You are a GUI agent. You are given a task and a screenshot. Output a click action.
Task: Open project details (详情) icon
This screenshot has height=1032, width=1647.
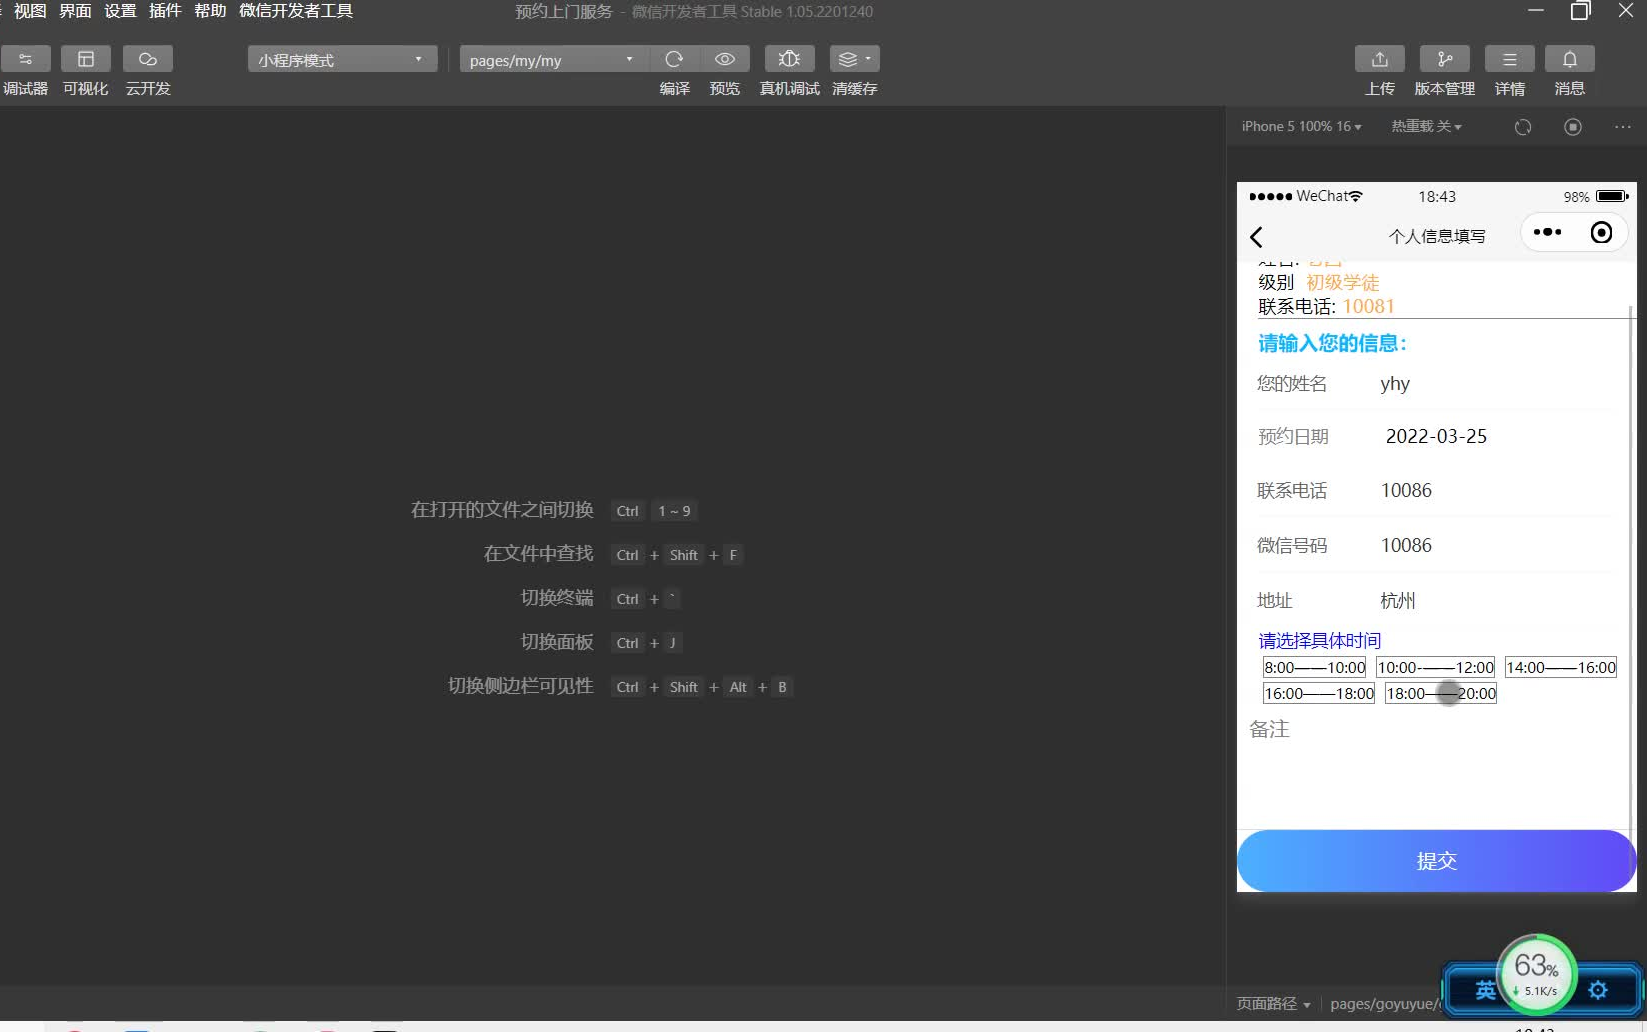[x=1510, y=59]
